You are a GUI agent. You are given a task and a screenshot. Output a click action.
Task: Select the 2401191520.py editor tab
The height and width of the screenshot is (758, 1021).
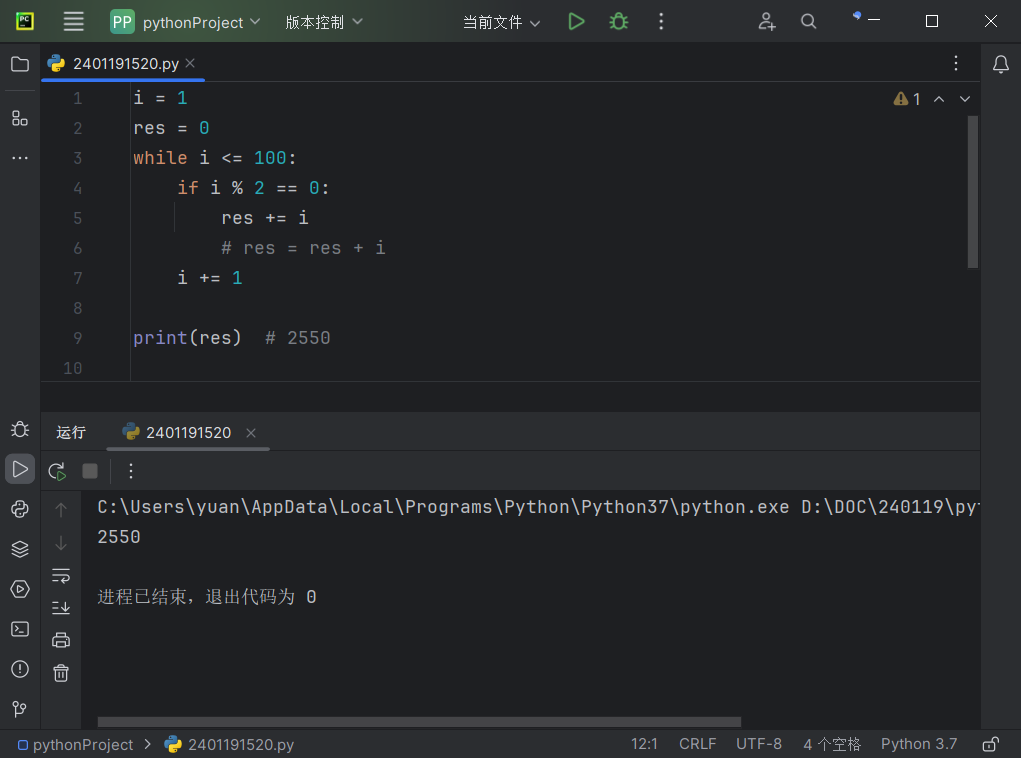[x=122, y=63]
